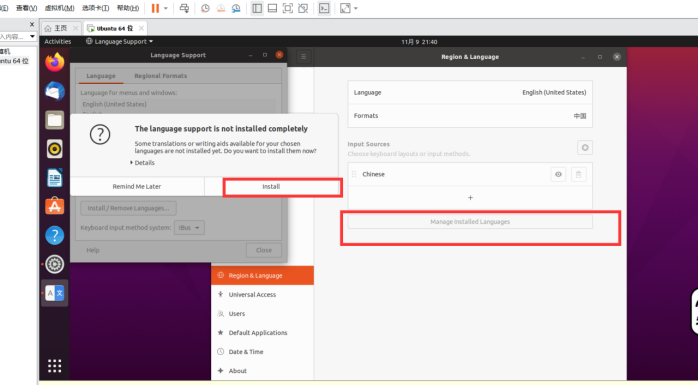Revert to snapshot using the orange clock icon

[x=221, y=8]
